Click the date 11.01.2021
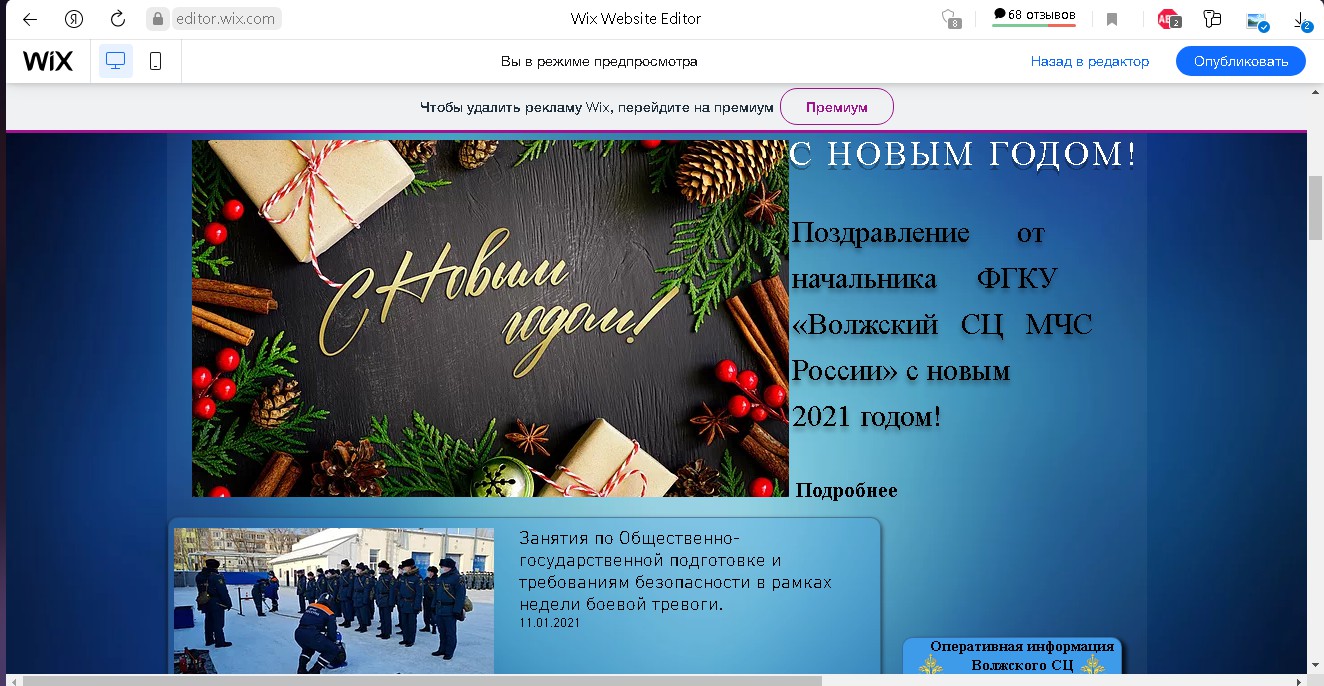 point(550,623)
